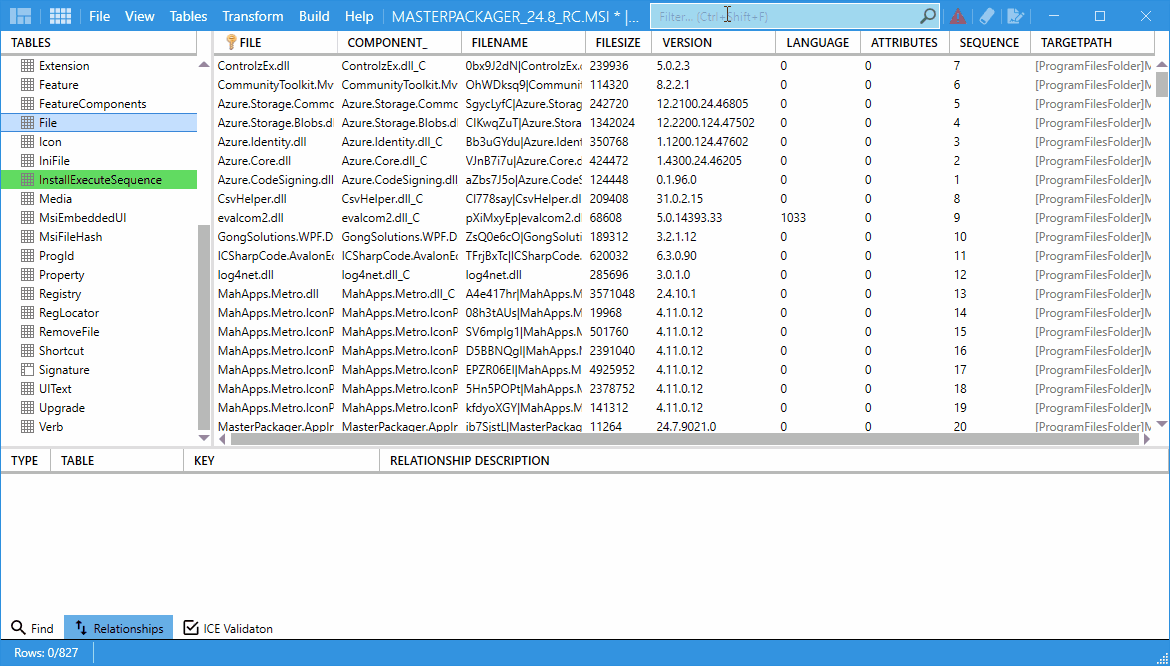Viewport: 1170px width, 666px height.
Task: Click the eraser icon in the title bar
Action: click(x=986, y=16)
